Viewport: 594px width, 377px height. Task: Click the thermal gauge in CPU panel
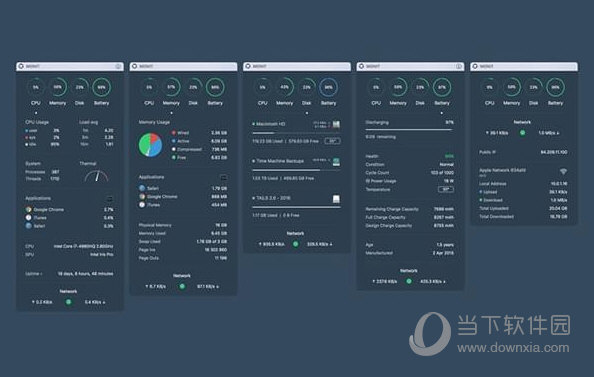click(x=96, y=175)
